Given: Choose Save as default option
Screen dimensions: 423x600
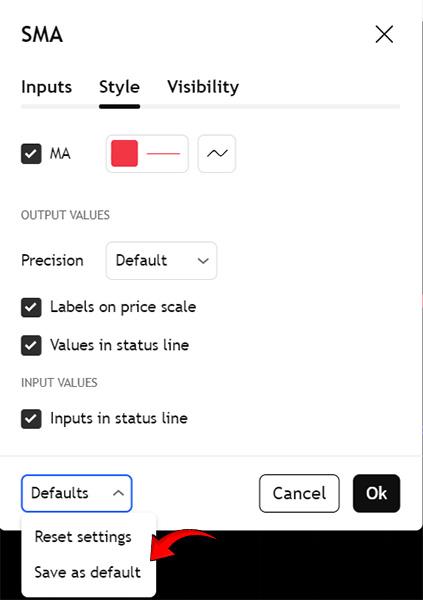Looking at the screenshot, I should pos(89,572).
